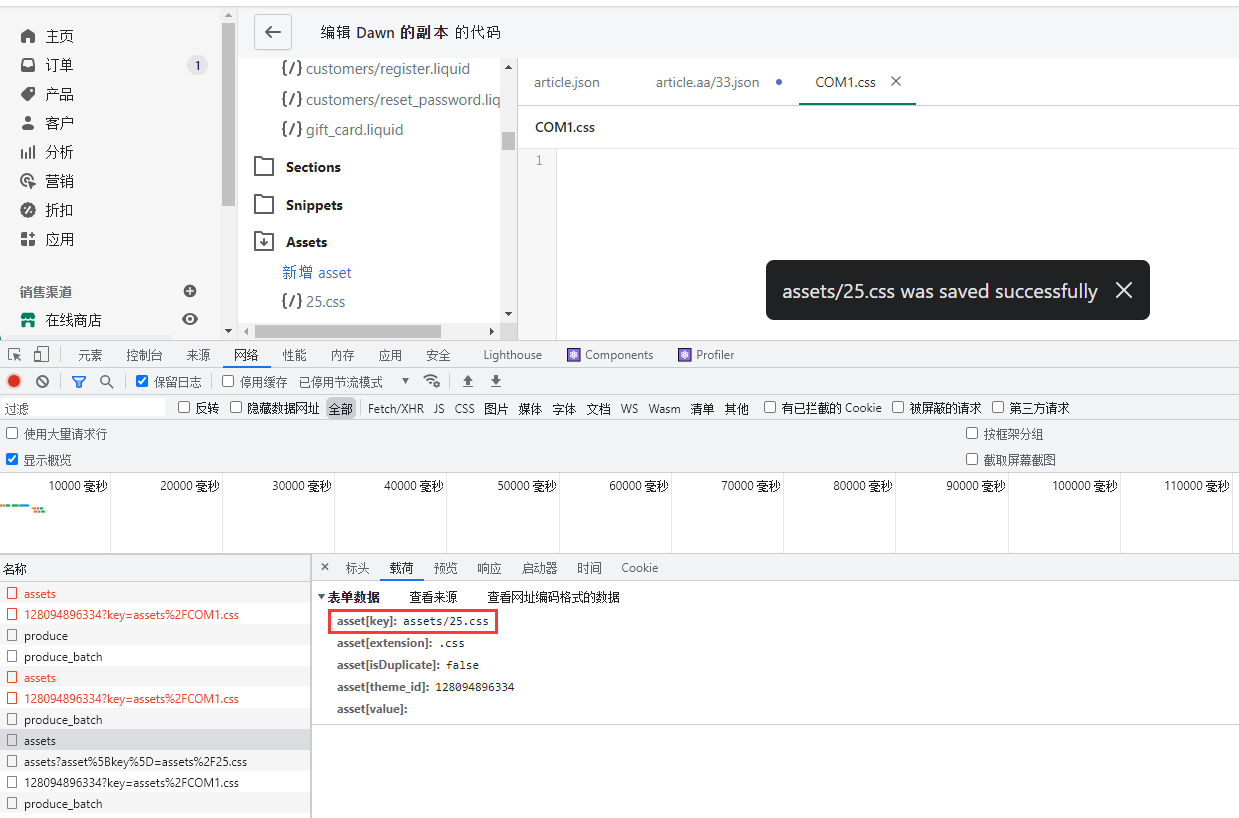Viewport: 1239px width, 818px height.
Task: Enable the 停用缓存 checkbox
Action: click(x=228, y=381)
